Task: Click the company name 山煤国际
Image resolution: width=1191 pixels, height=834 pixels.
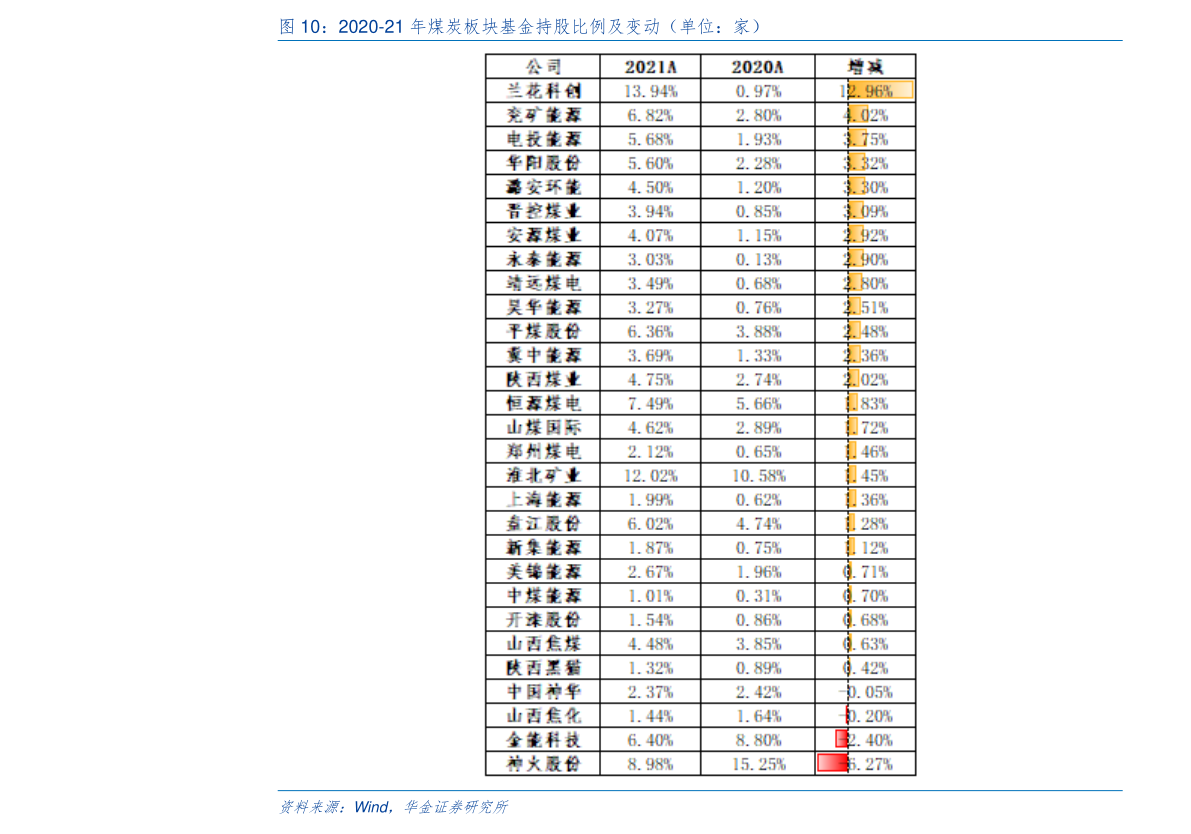Action: [543, 428]
